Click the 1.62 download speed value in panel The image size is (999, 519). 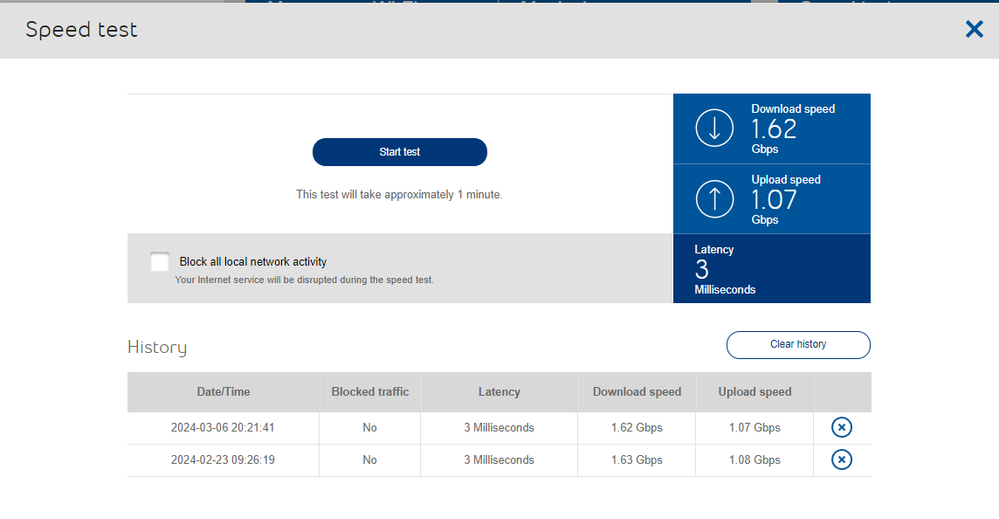point(773,129)
